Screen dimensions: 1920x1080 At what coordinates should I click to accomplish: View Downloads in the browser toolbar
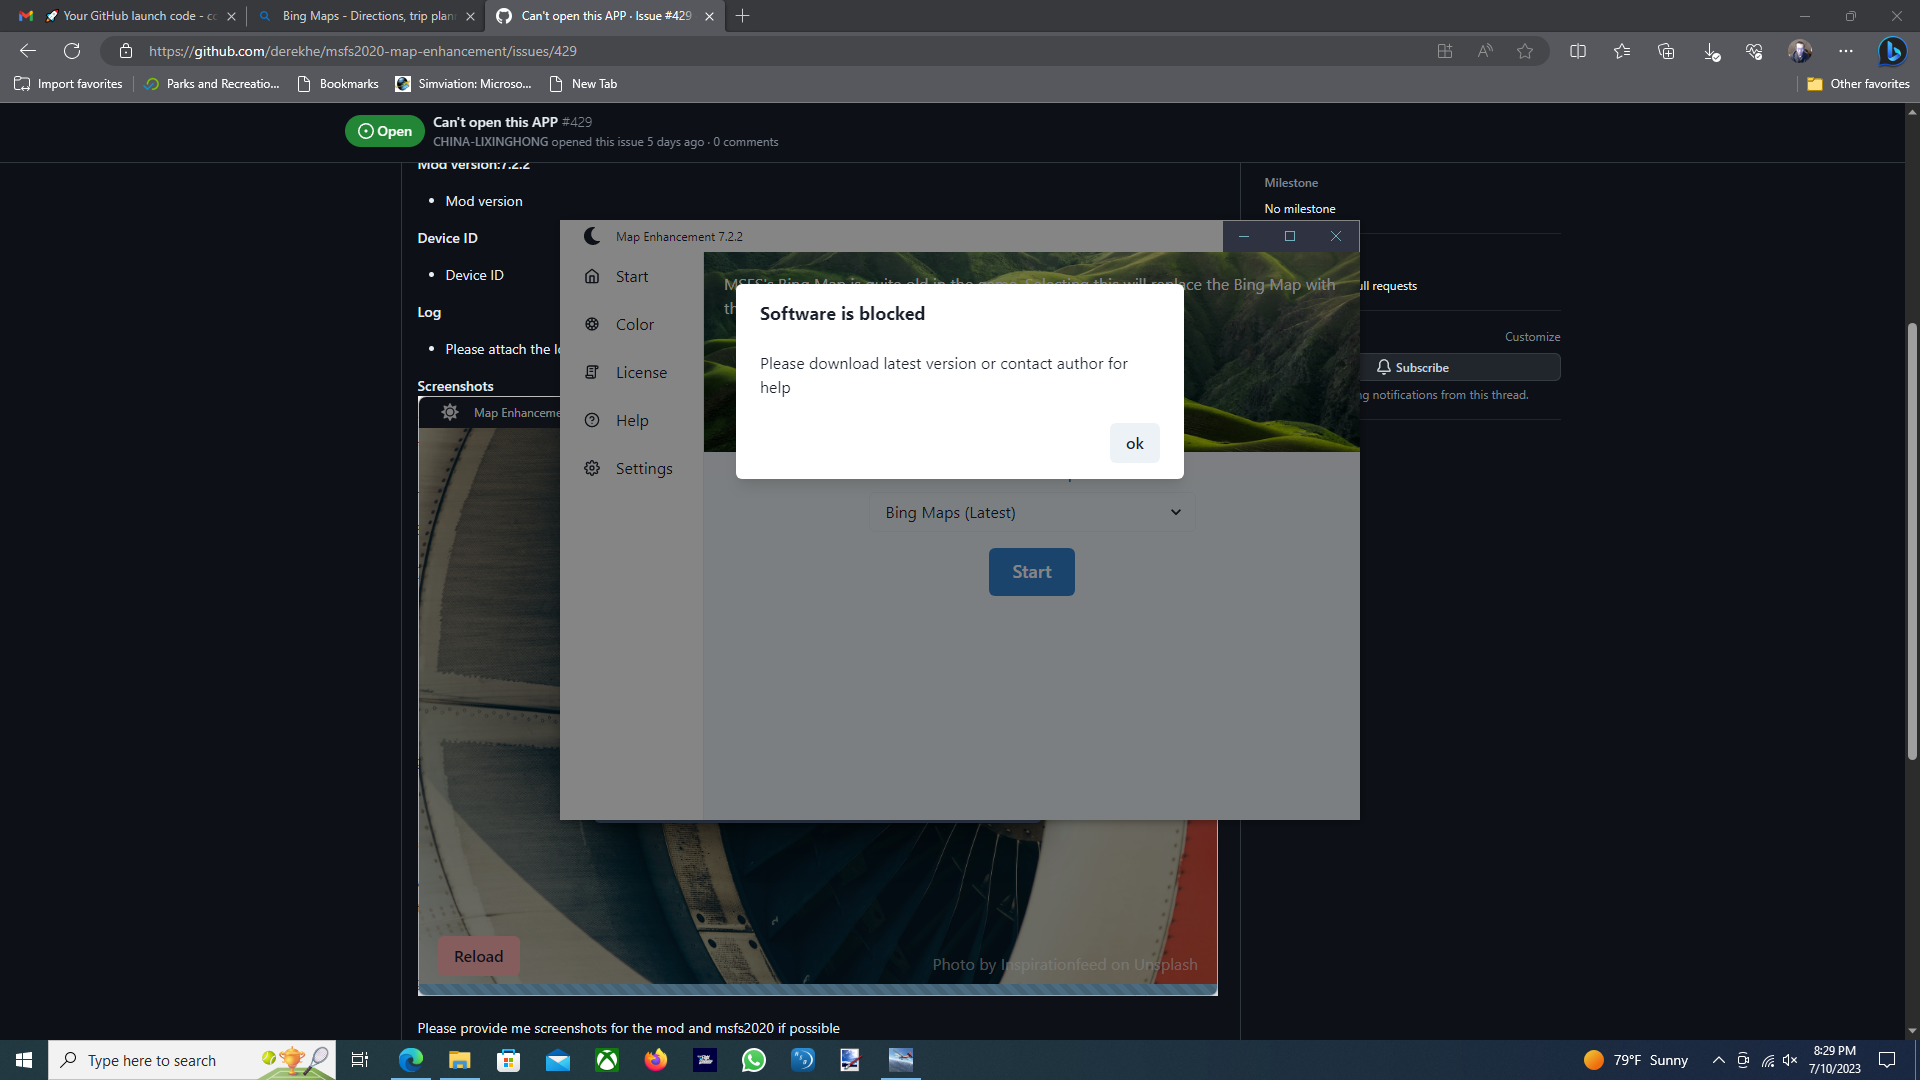point(1710,51)
